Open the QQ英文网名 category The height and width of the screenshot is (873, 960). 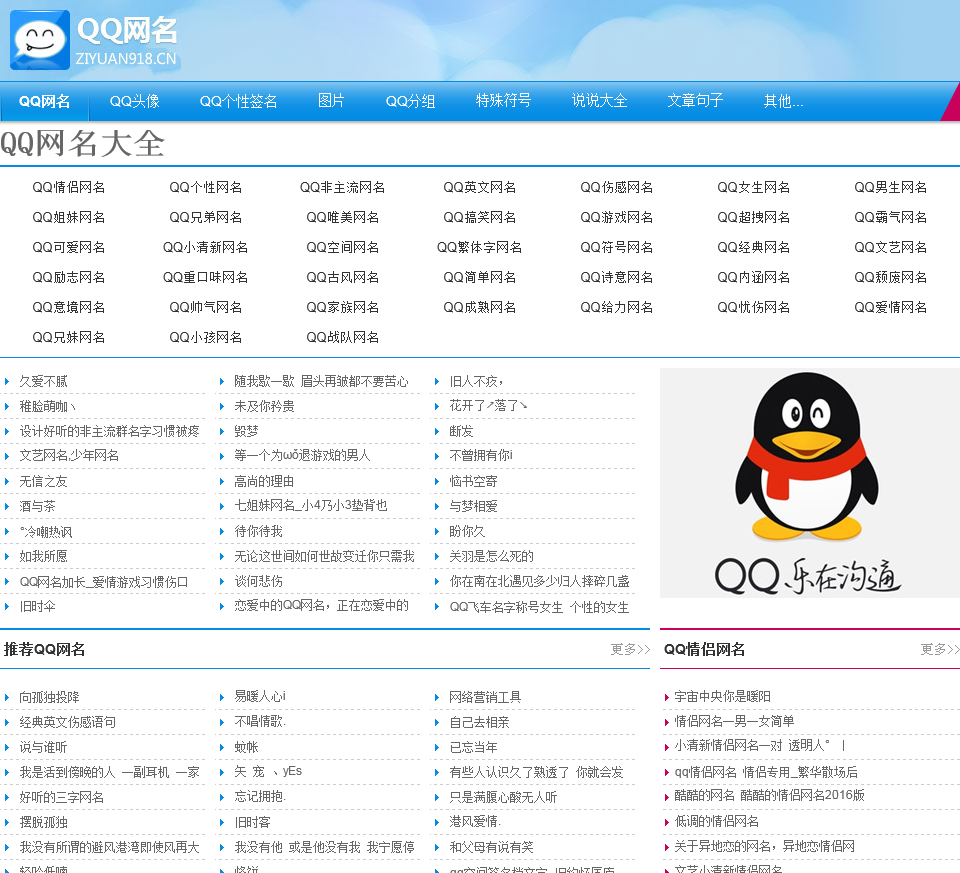479,187
